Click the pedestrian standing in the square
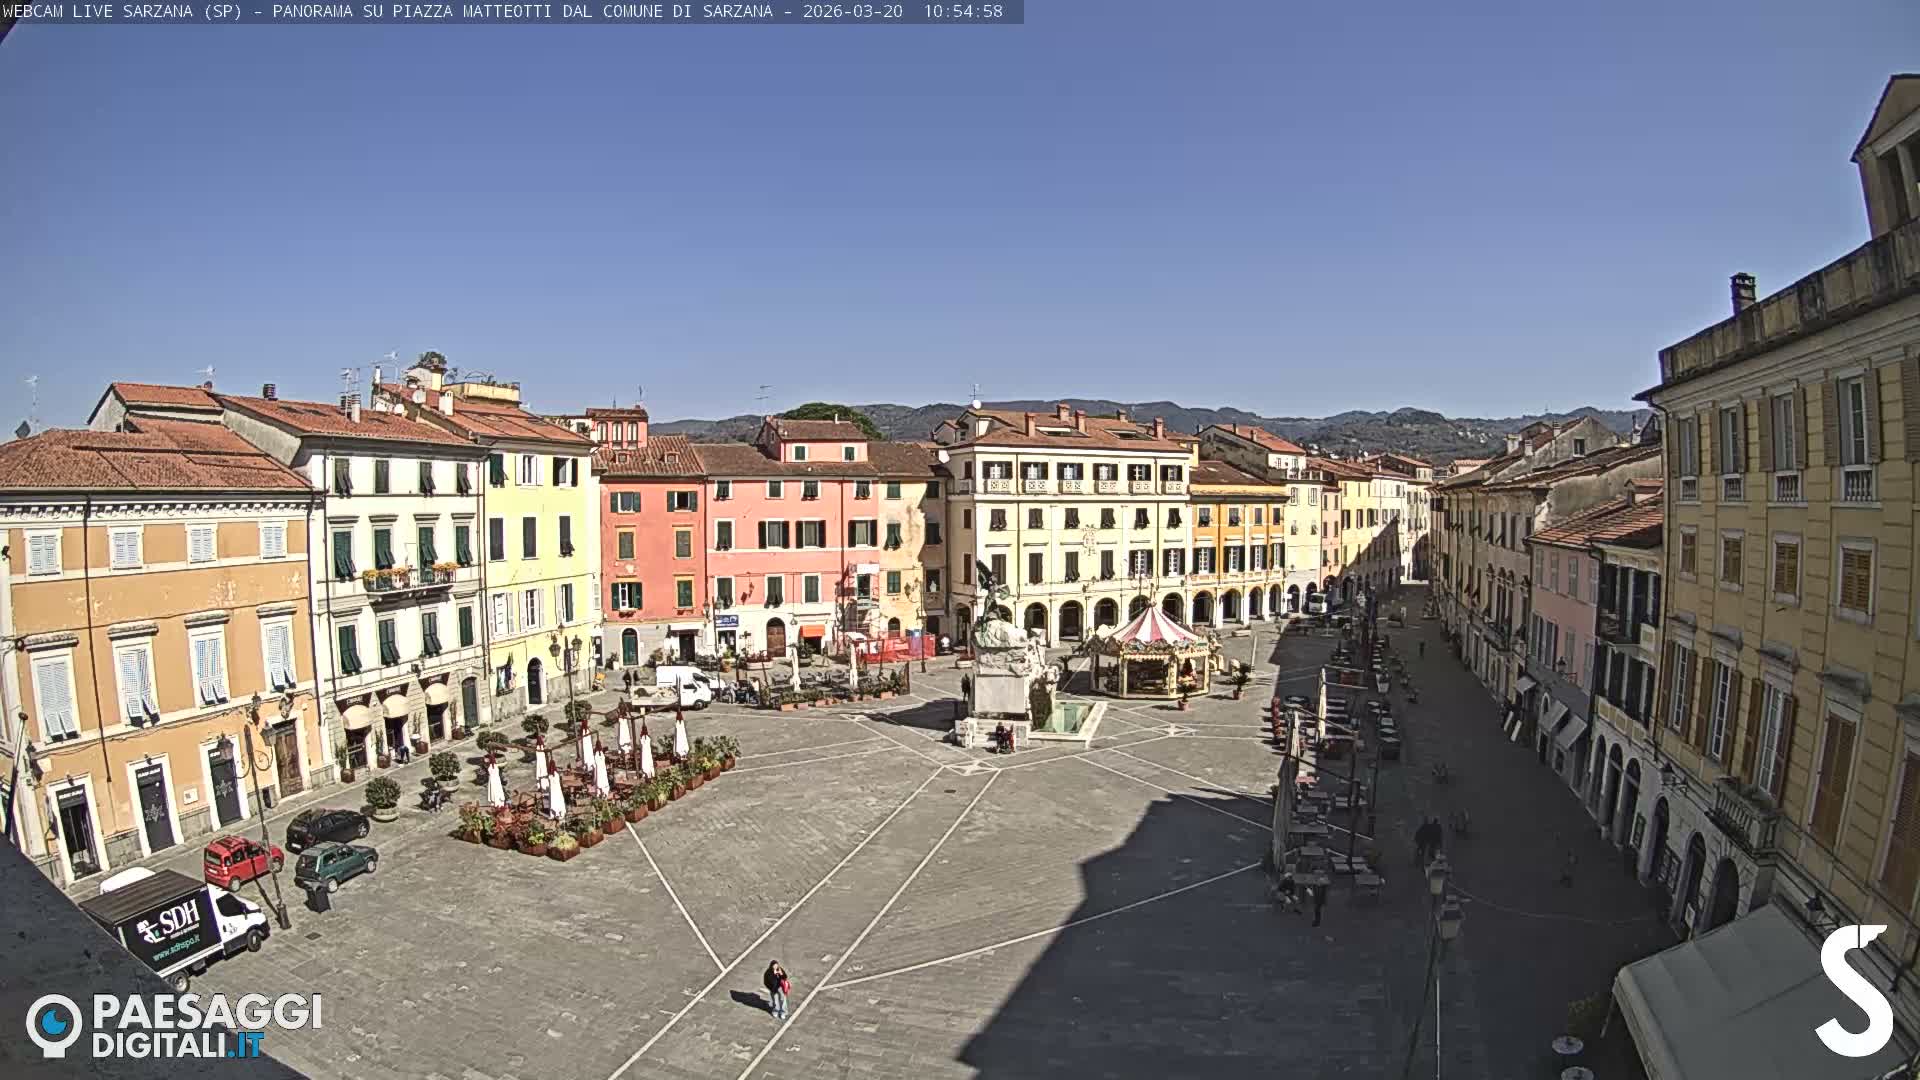The width and height of the screenshot is (1920, 1080). [x=777, y=989]
